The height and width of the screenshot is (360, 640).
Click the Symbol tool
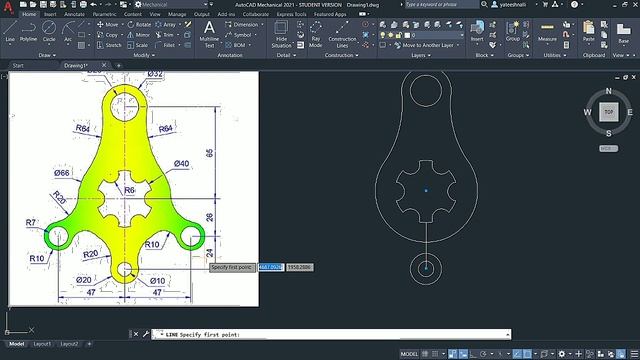pos(238,35)
